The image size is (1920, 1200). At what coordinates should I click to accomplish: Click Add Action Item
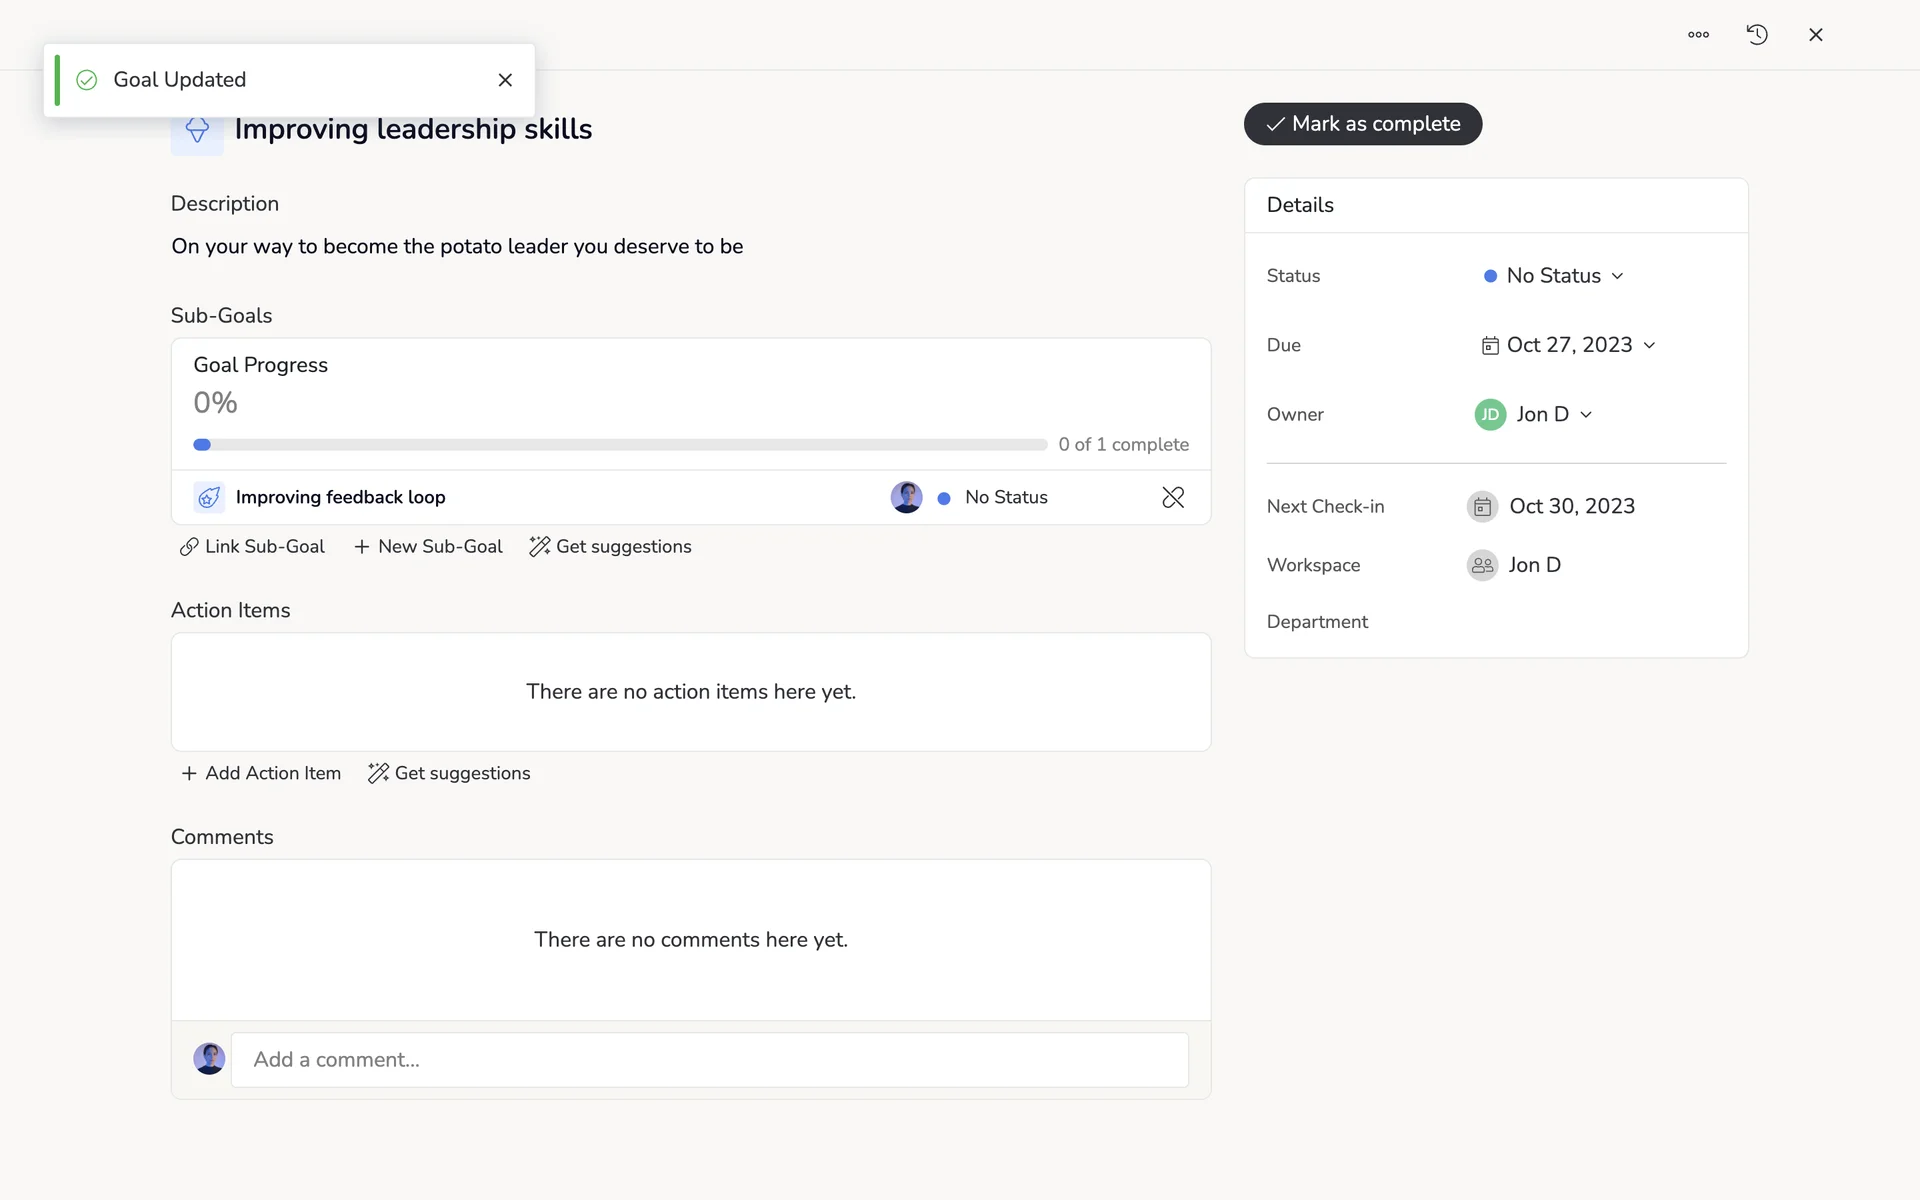261,773
